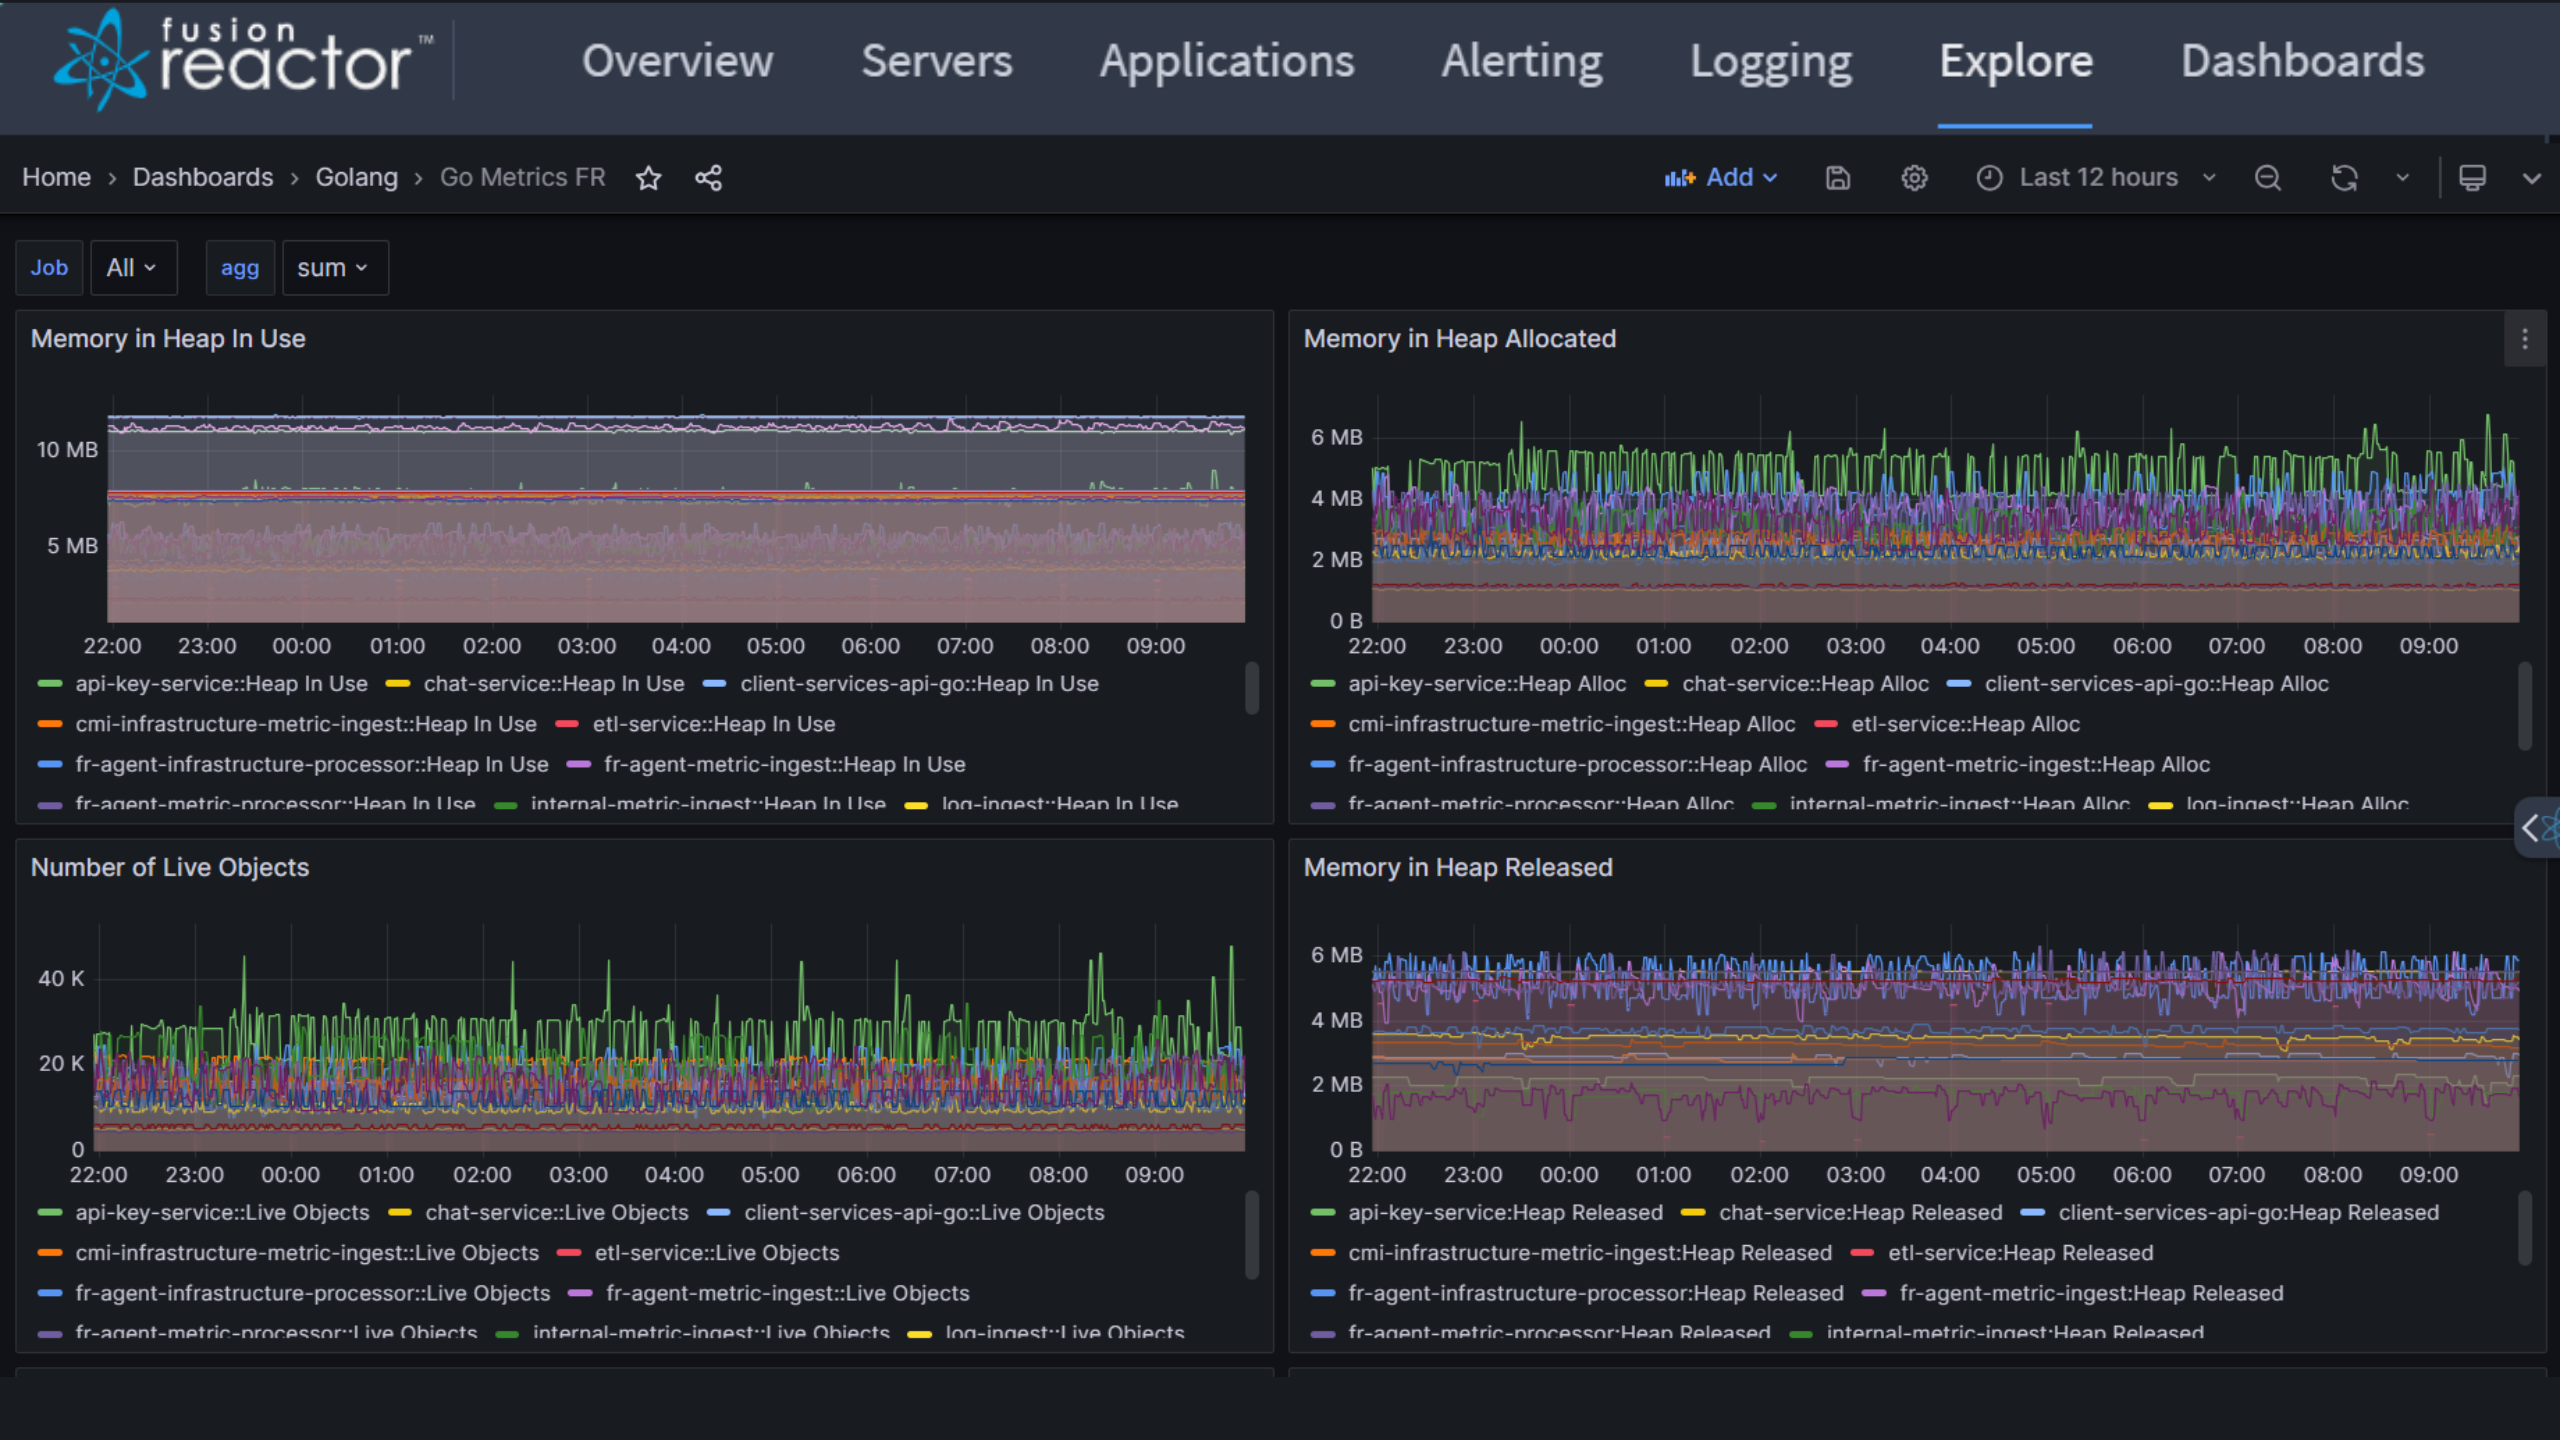Click the monitor display mode icon
2560x1440 pixels.
[x=2472, y=178]
